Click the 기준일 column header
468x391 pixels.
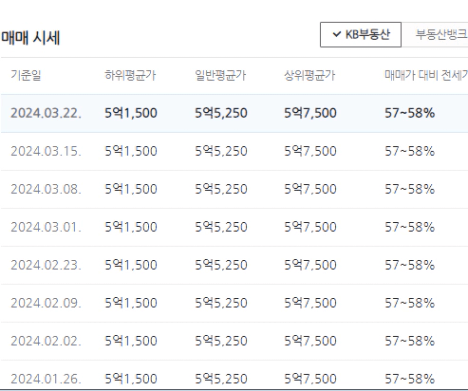[26, 75]
